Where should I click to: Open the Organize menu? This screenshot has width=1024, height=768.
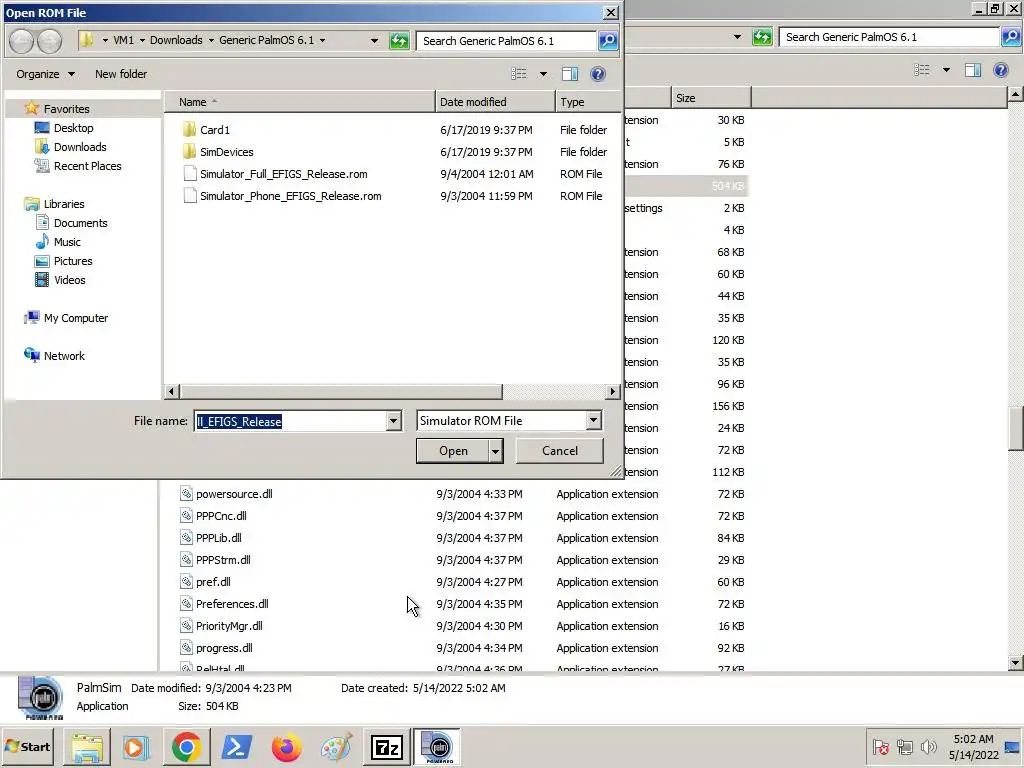(45, 74)
